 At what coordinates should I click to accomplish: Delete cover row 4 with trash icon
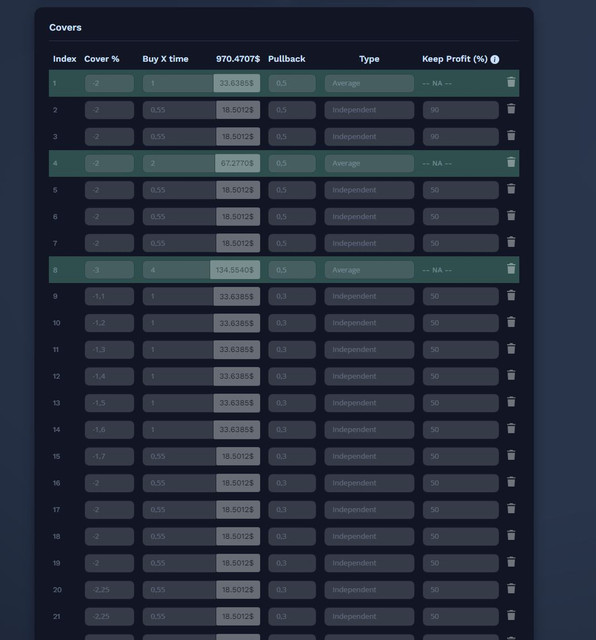click(511, 162)
